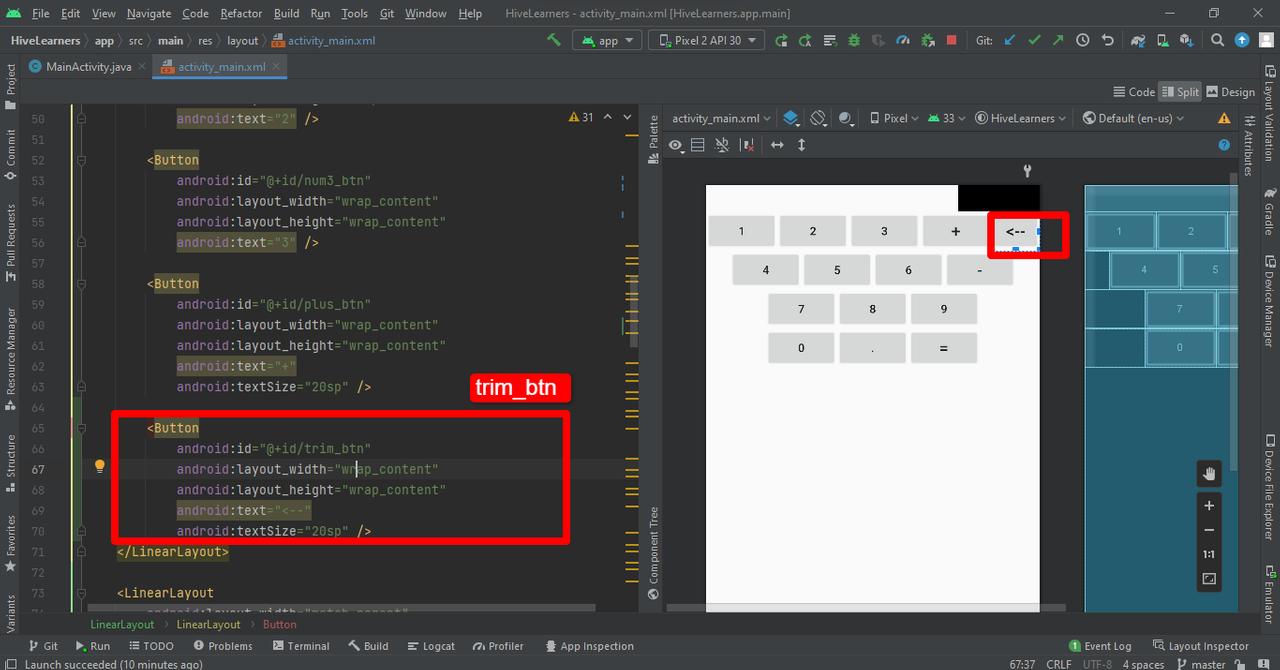Click the '=' button in layout preview
This screenshot has height=670, width=1280.
tap(943, 348)
